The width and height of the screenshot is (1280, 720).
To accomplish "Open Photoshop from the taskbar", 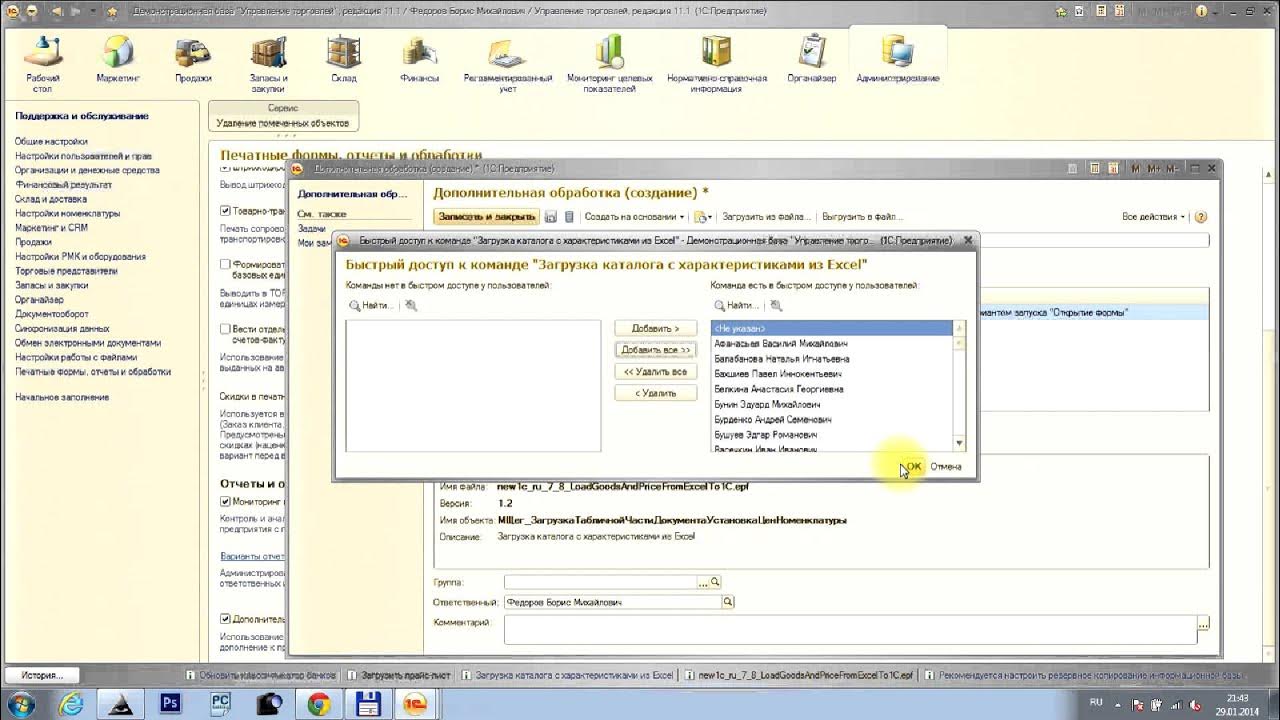I will [170, 704].
